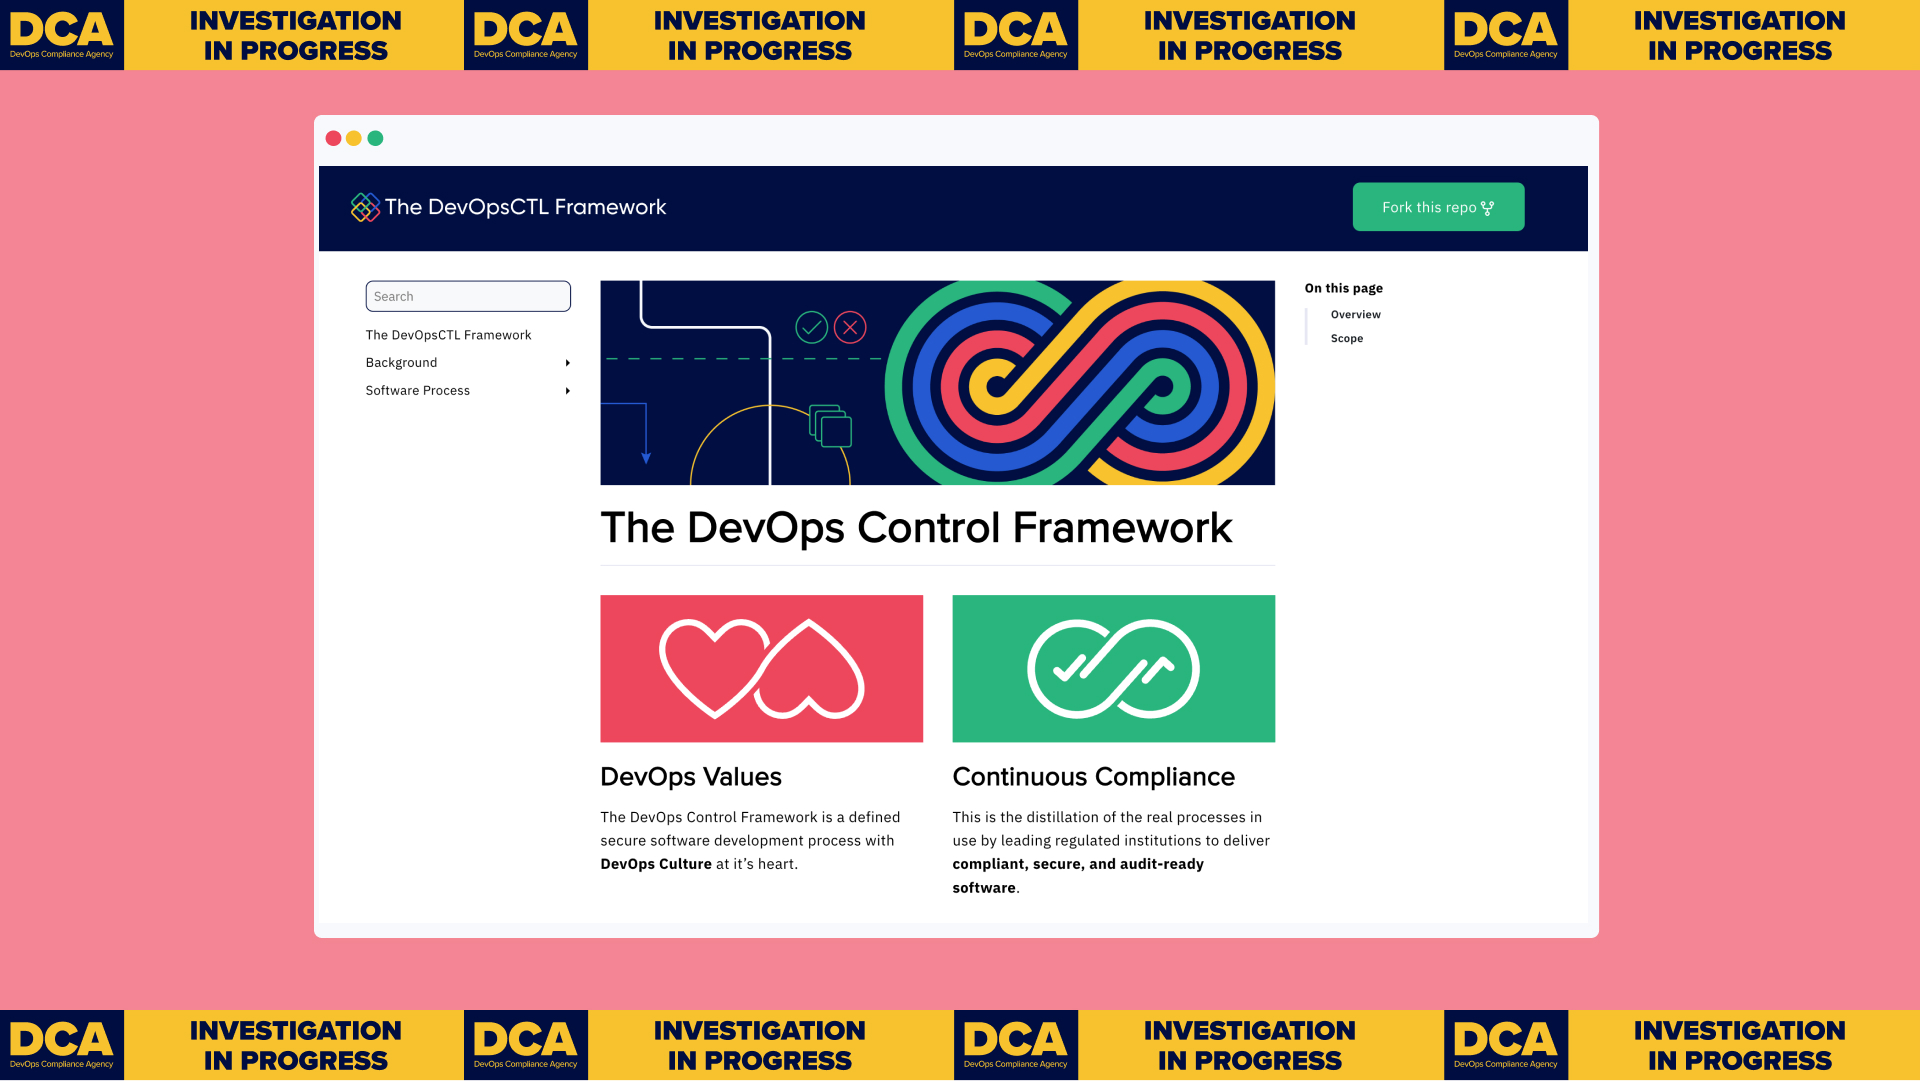Expand the Background sidebar section

click(566, 363)
